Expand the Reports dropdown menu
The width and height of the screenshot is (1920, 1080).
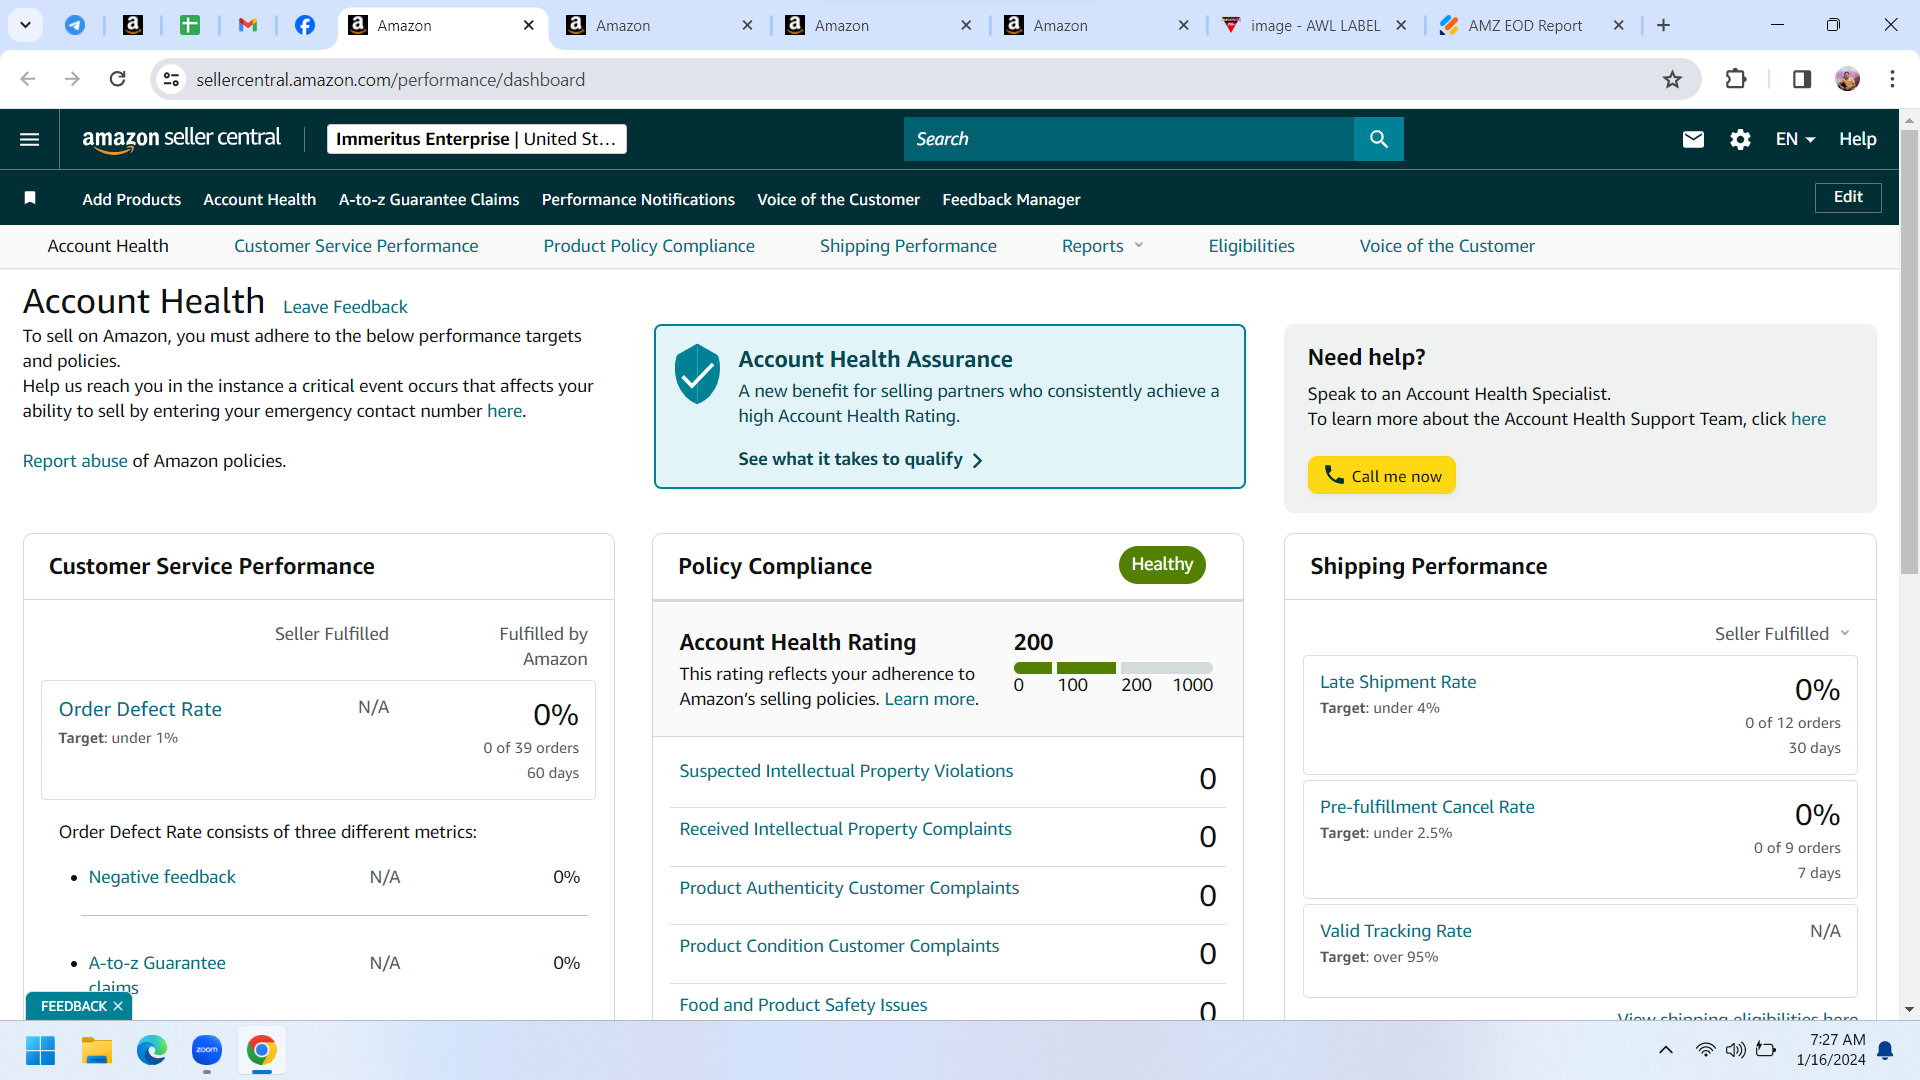pyautogui.click(x=1102, y=246)
